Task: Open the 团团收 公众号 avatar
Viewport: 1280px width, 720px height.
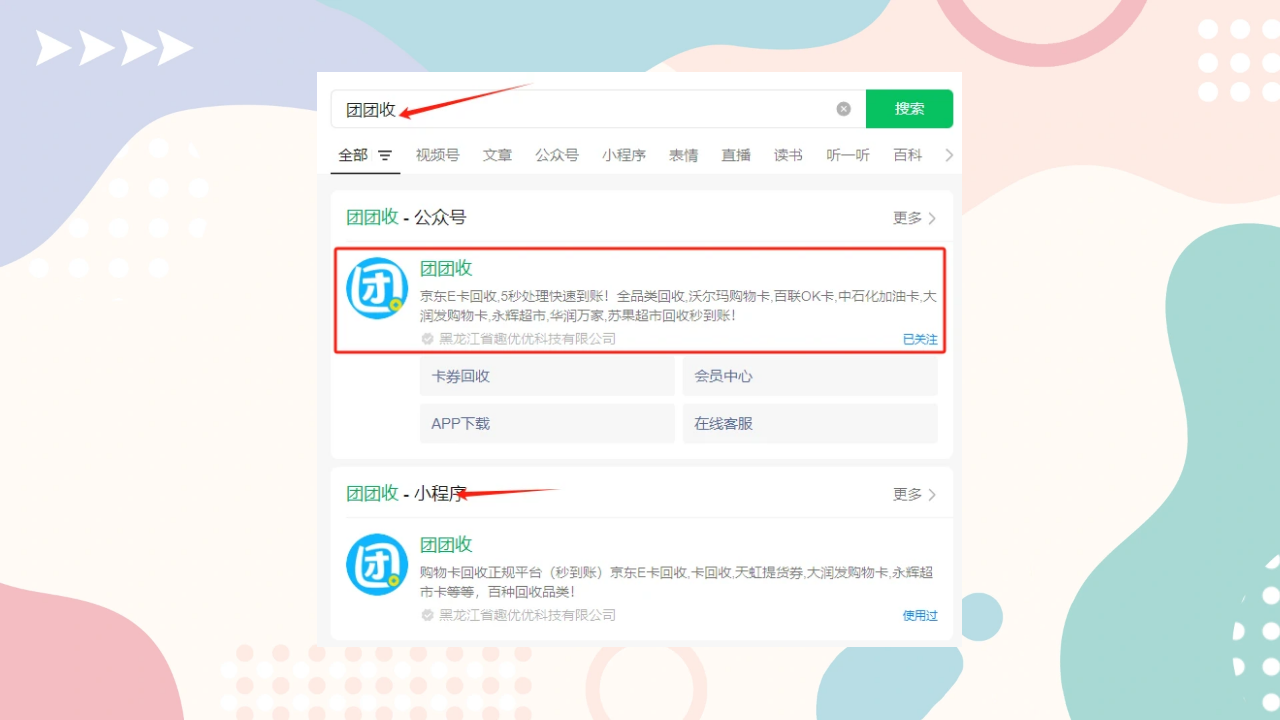Action: pos(377,289)
